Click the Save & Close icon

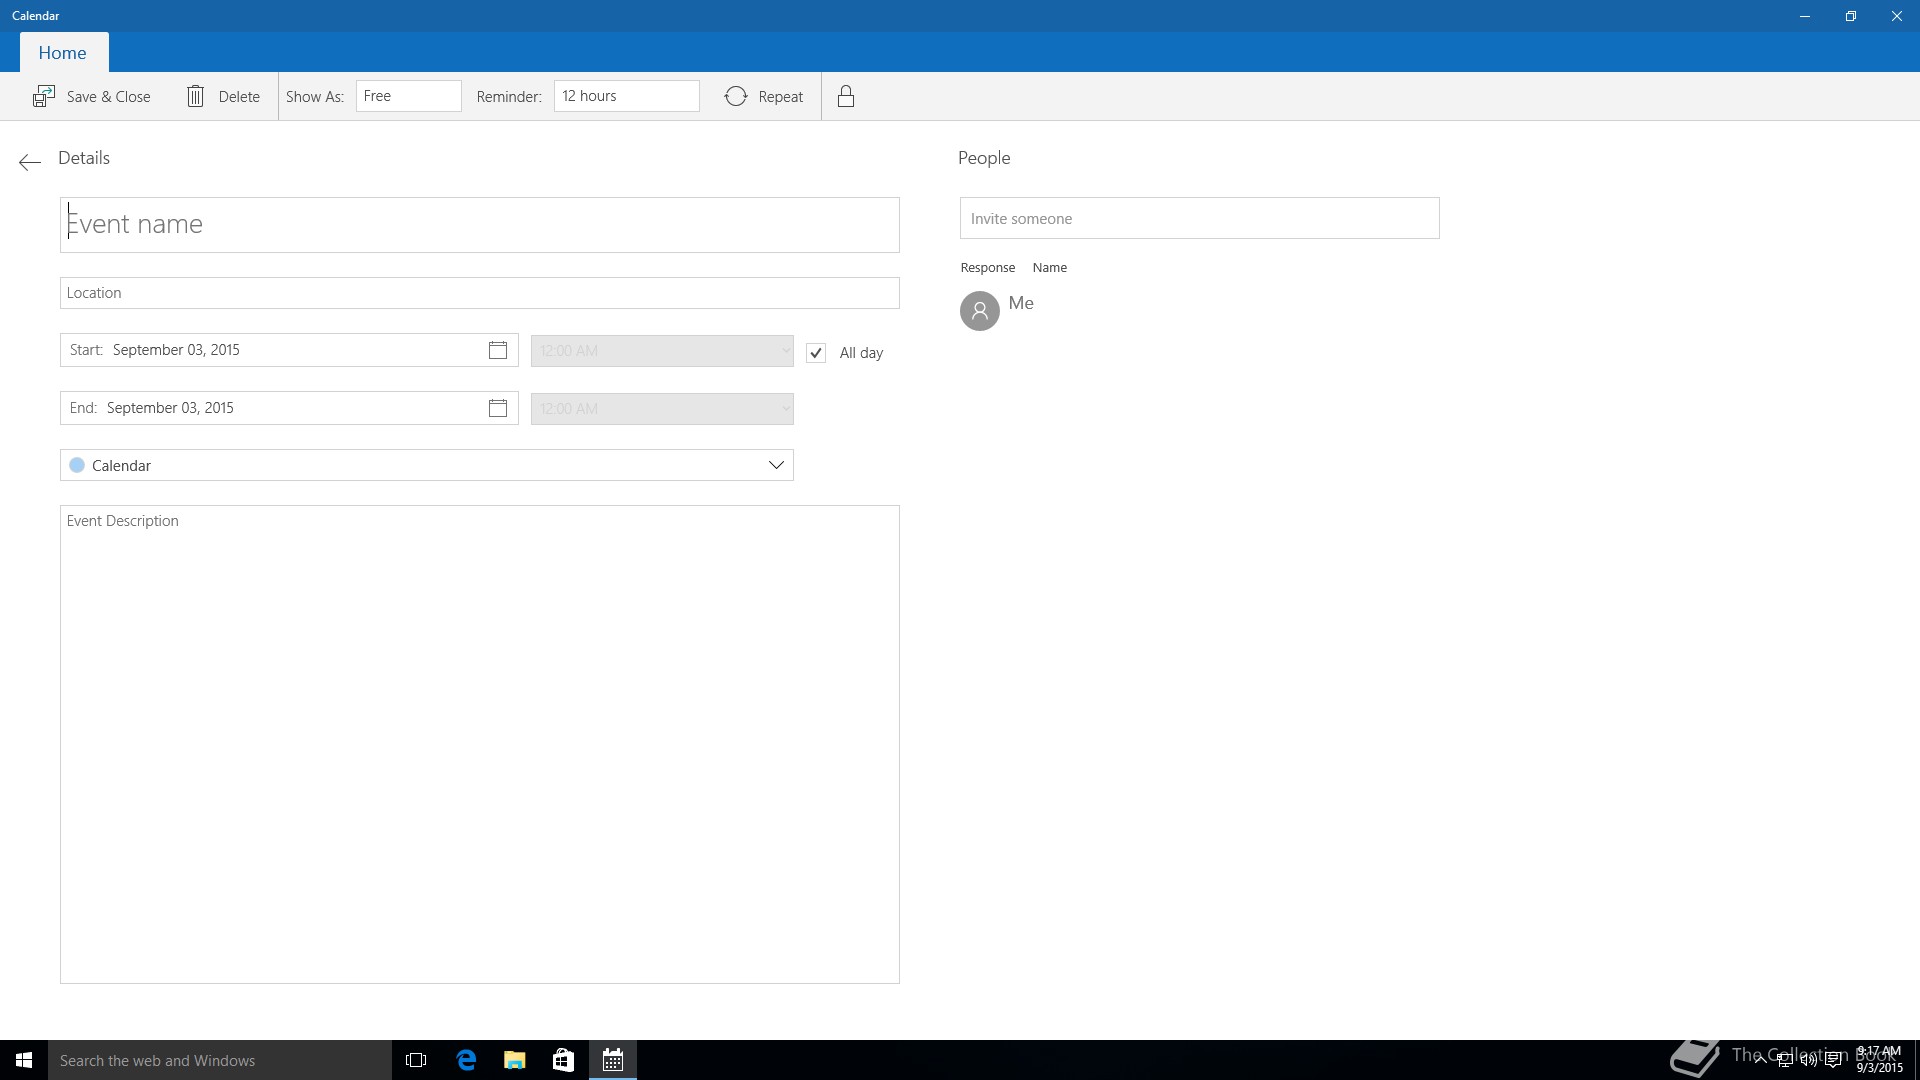[x=44, y=96]
